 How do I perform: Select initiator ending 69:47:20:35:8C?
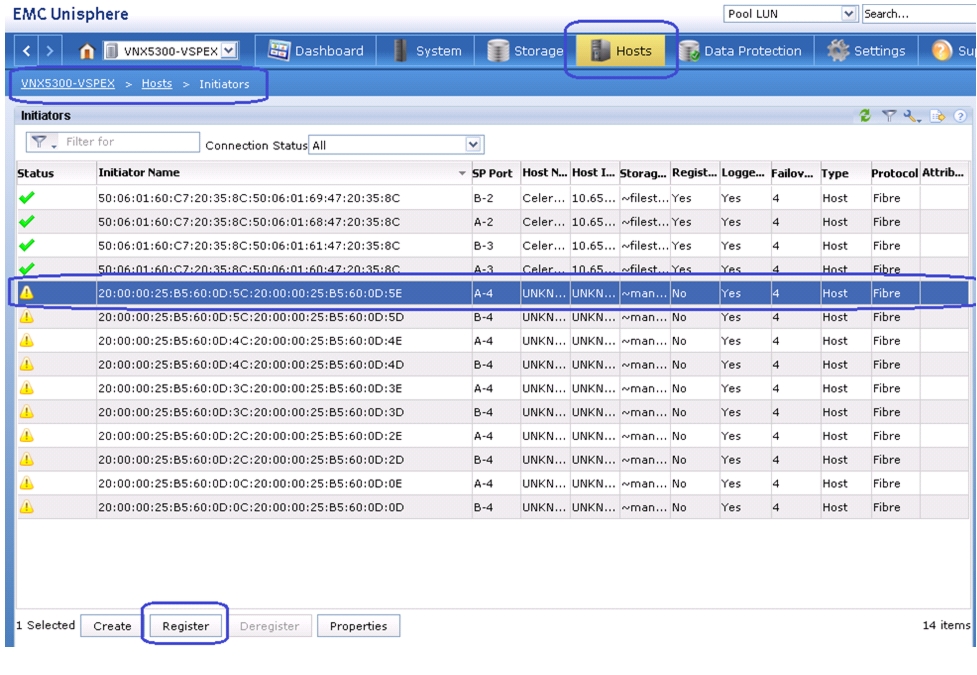(492, 198)
